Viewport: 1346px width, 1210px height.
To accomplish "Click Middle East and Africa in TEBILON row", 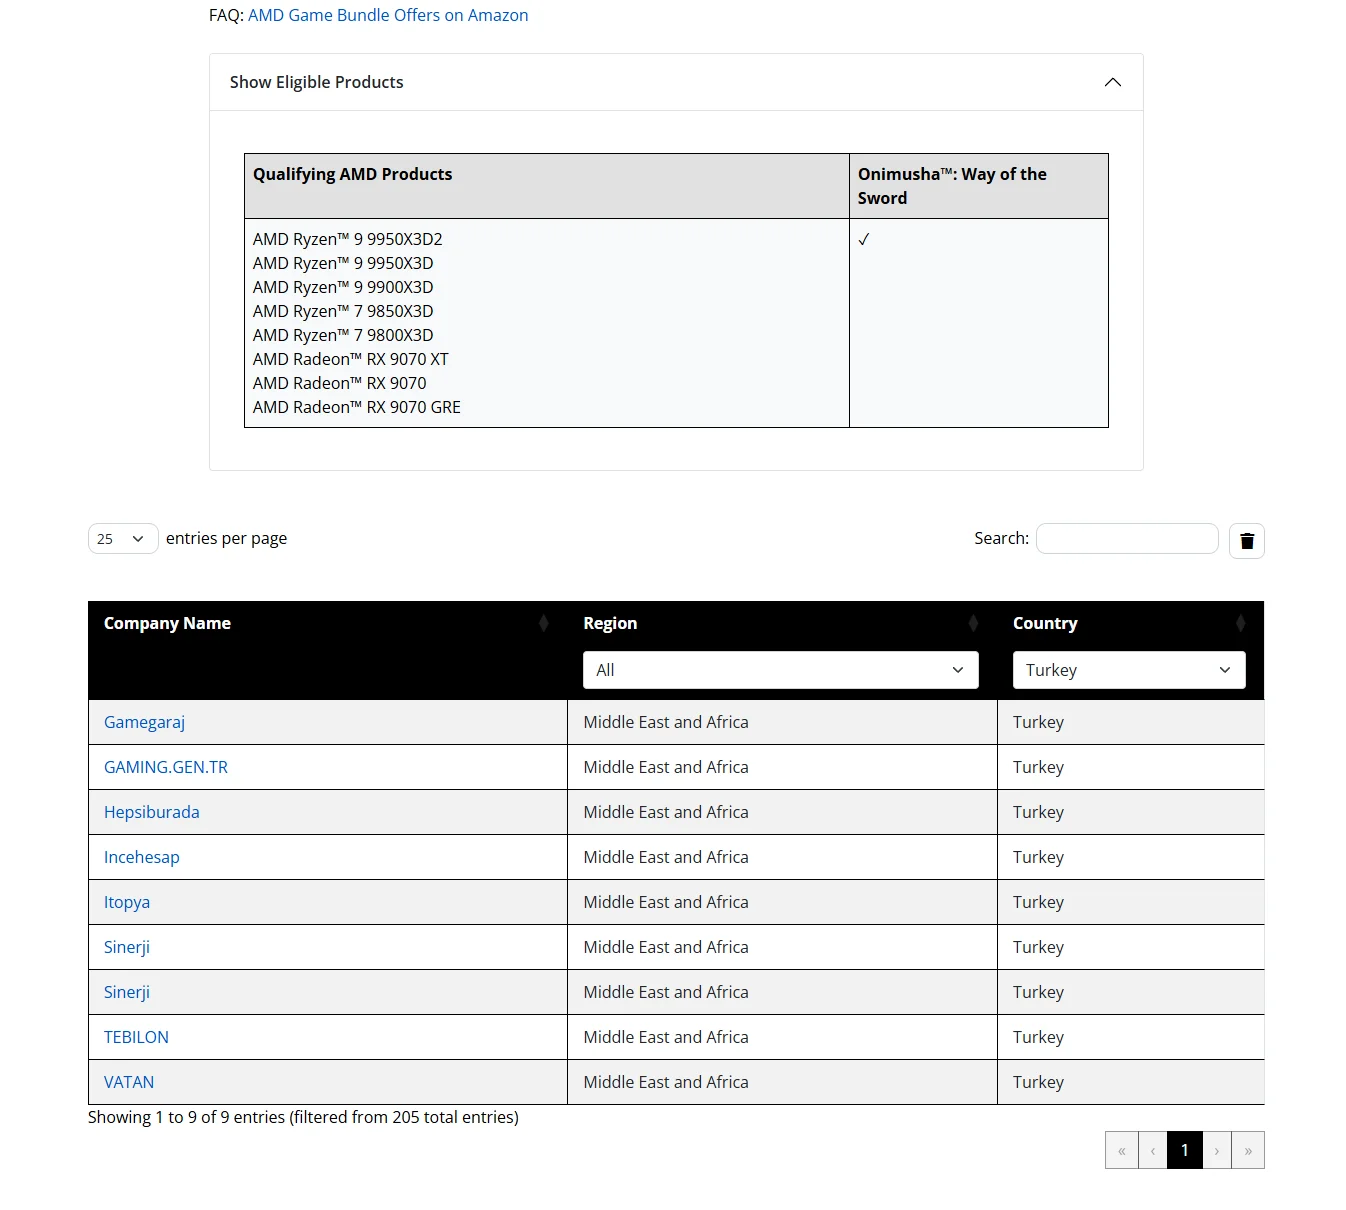I will (666, 1037).
